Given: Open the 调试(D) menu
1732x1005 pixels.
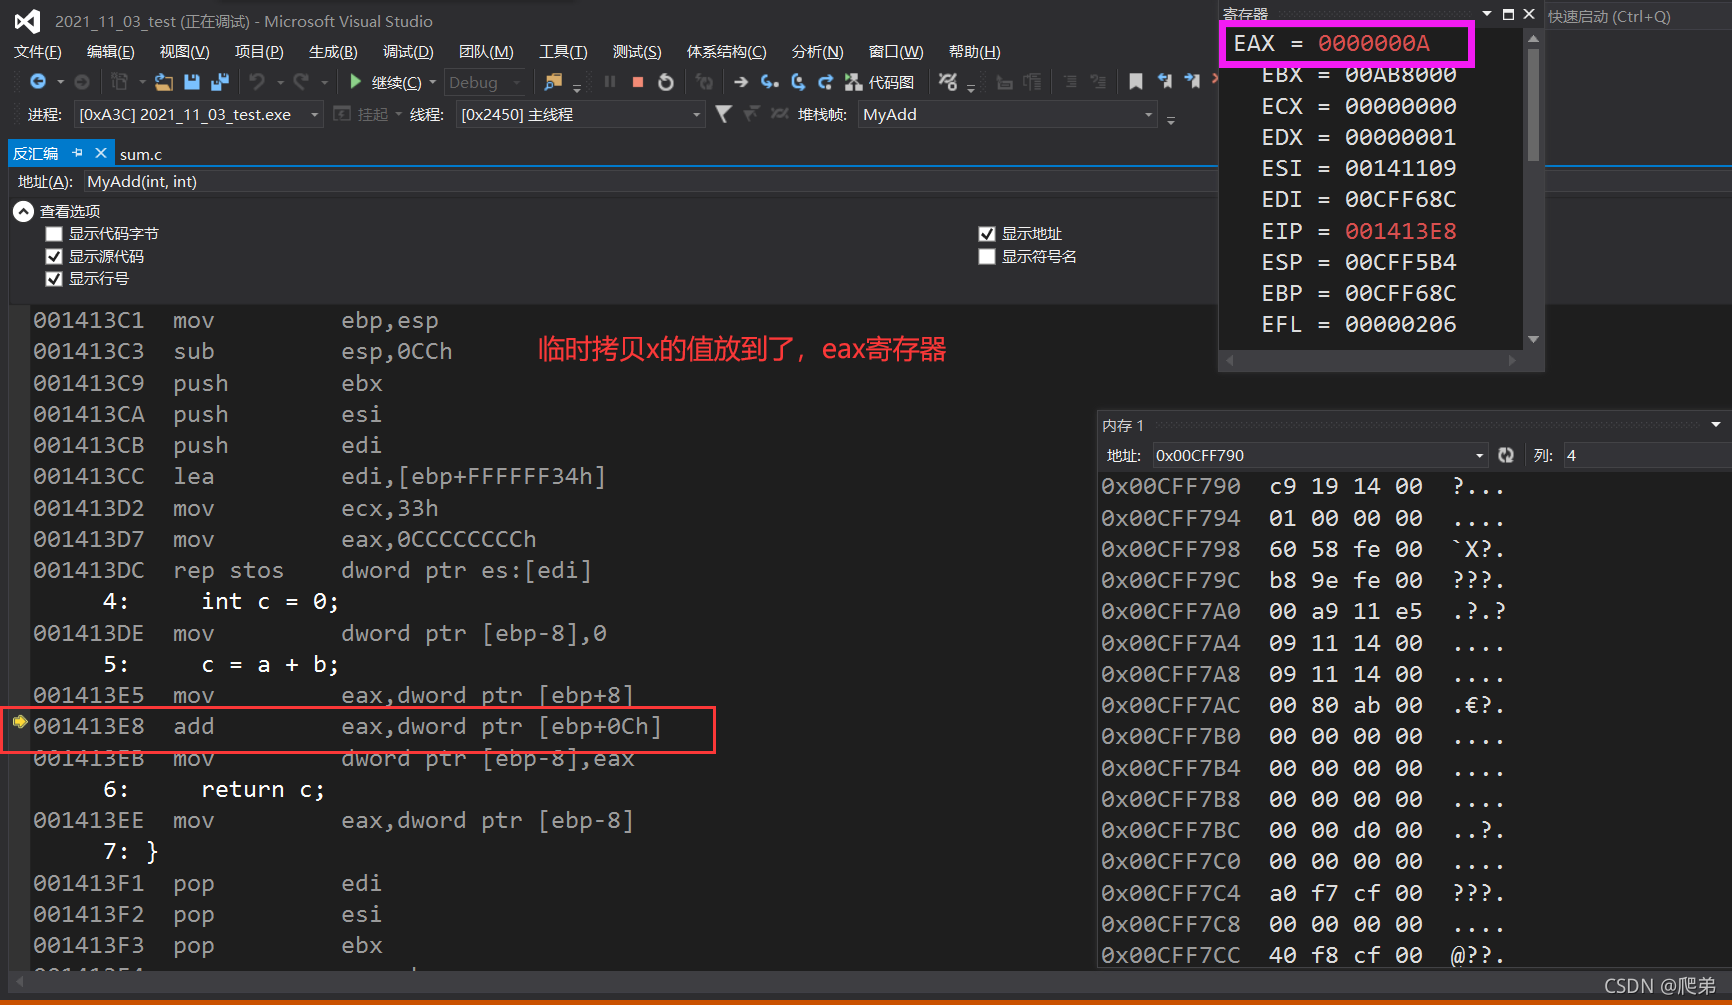Looking at the screenshot, I should pos(408,52).
